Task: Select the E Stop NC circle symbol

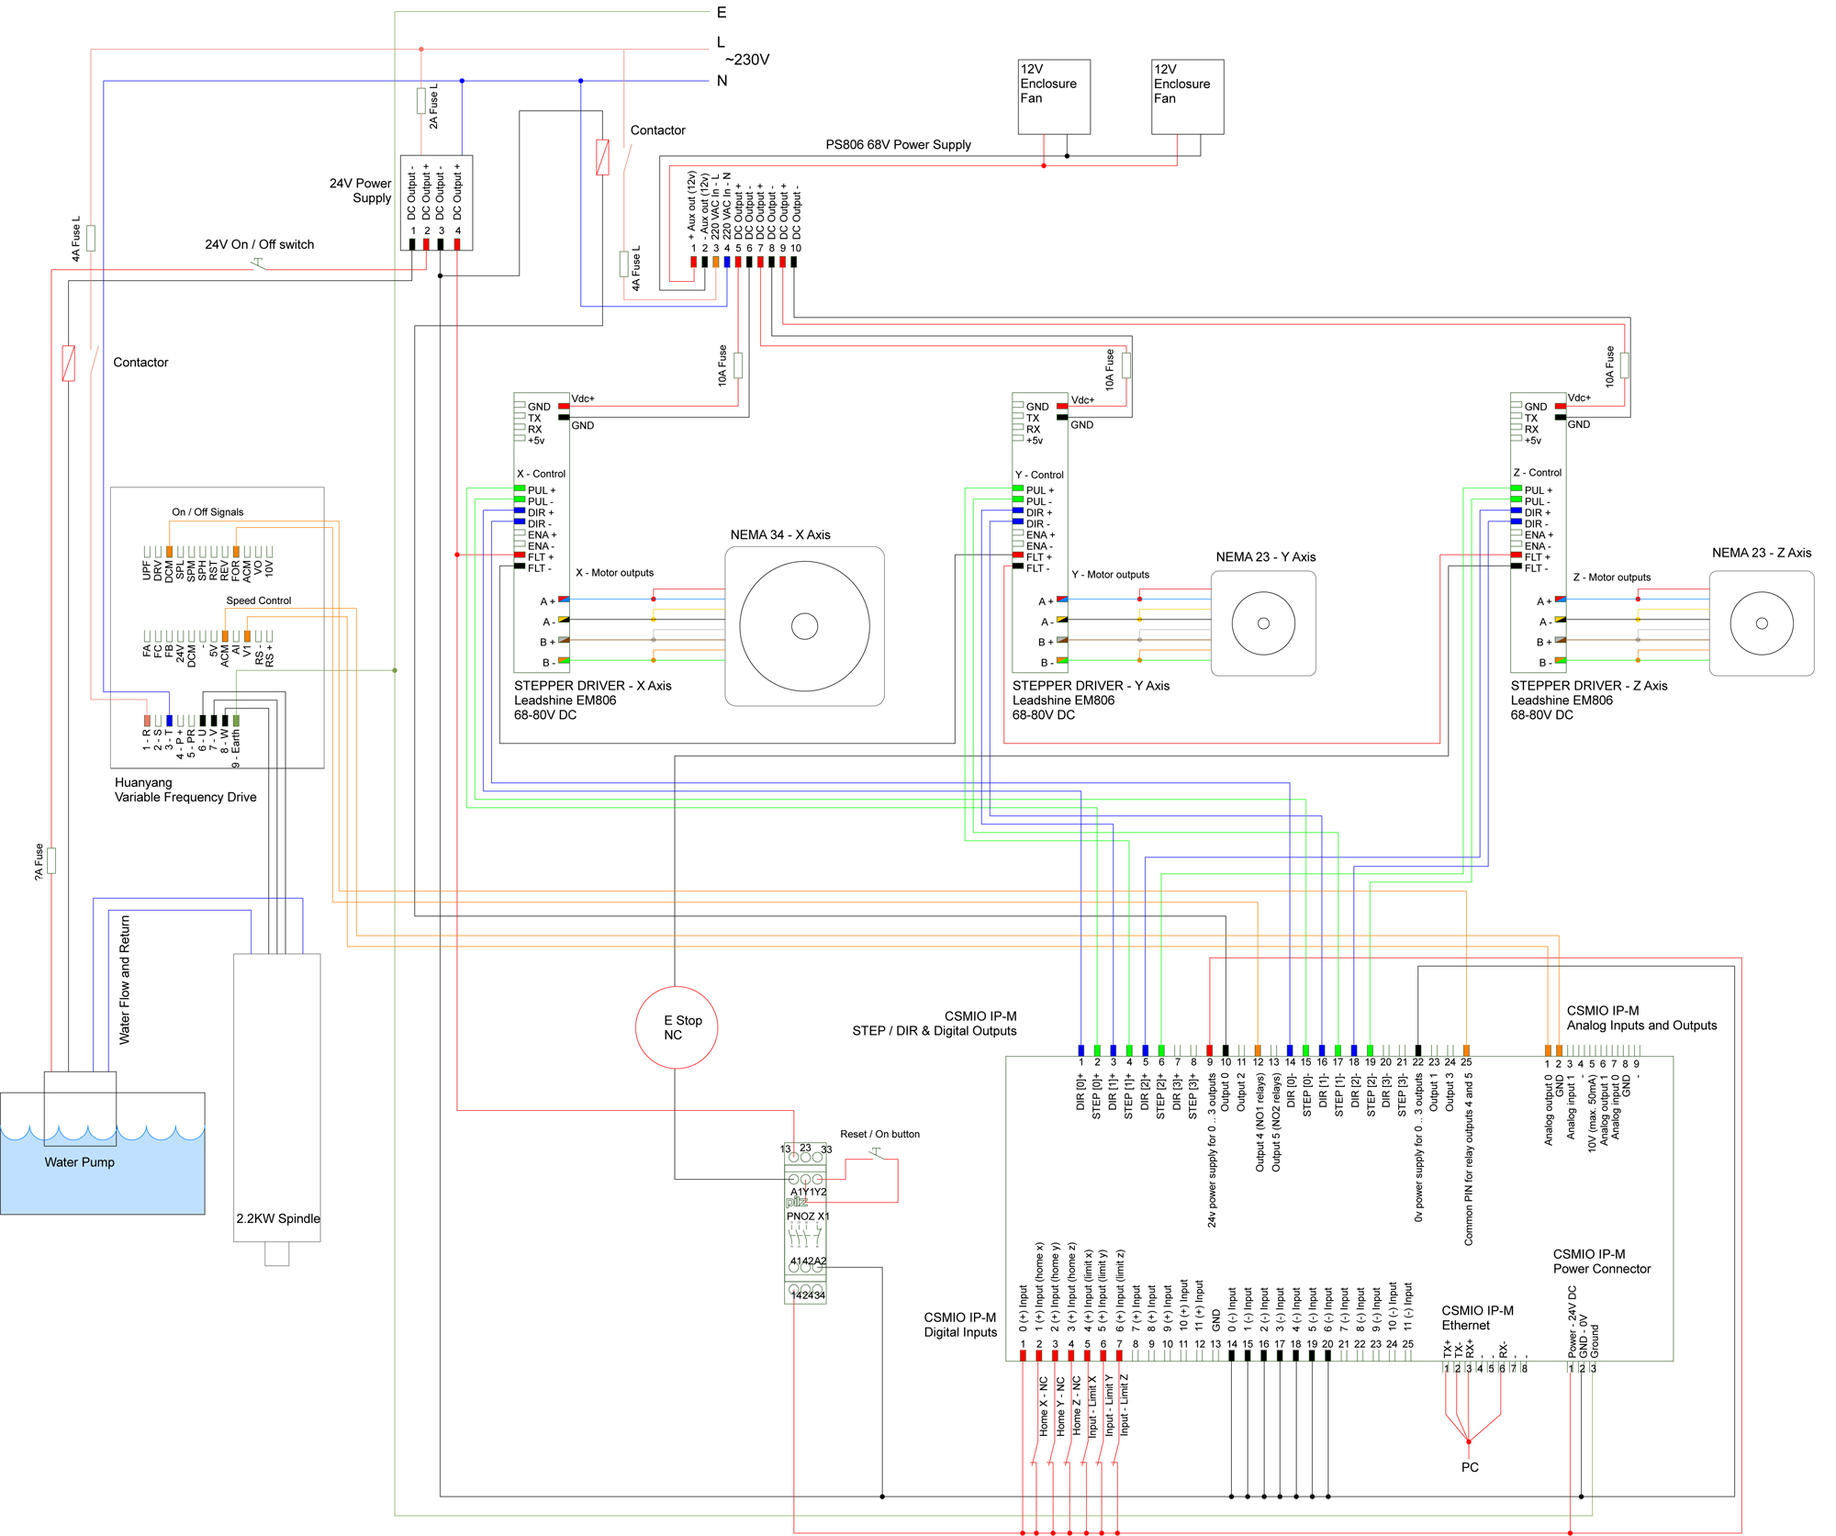Action: click(x=676, y=1027)
